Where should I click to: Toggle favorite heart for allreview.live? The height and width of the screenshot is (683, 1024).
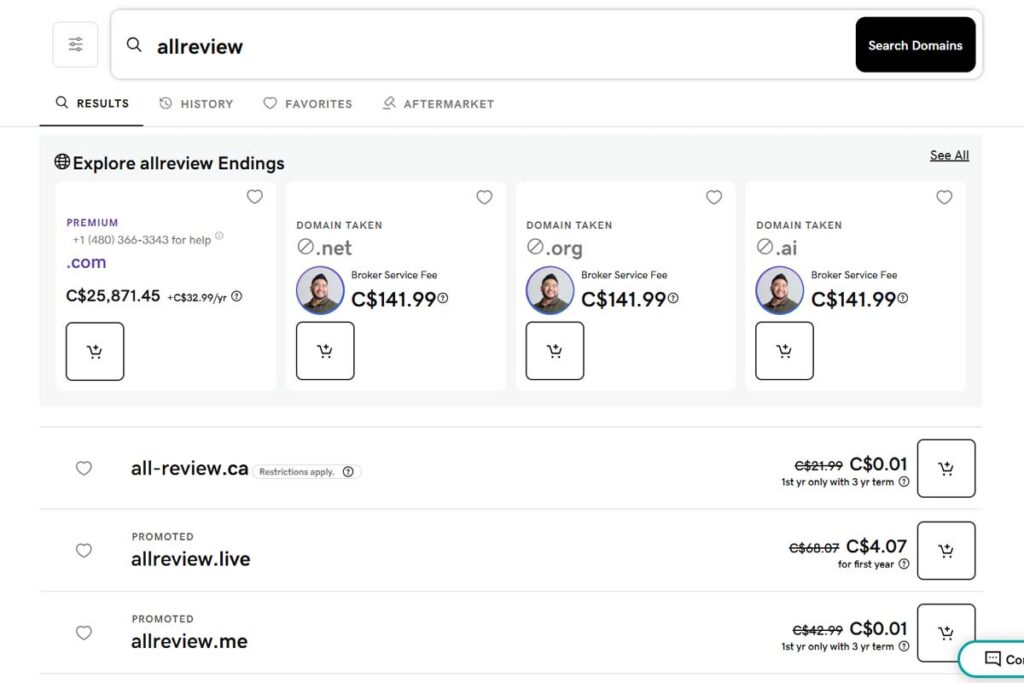84,550
